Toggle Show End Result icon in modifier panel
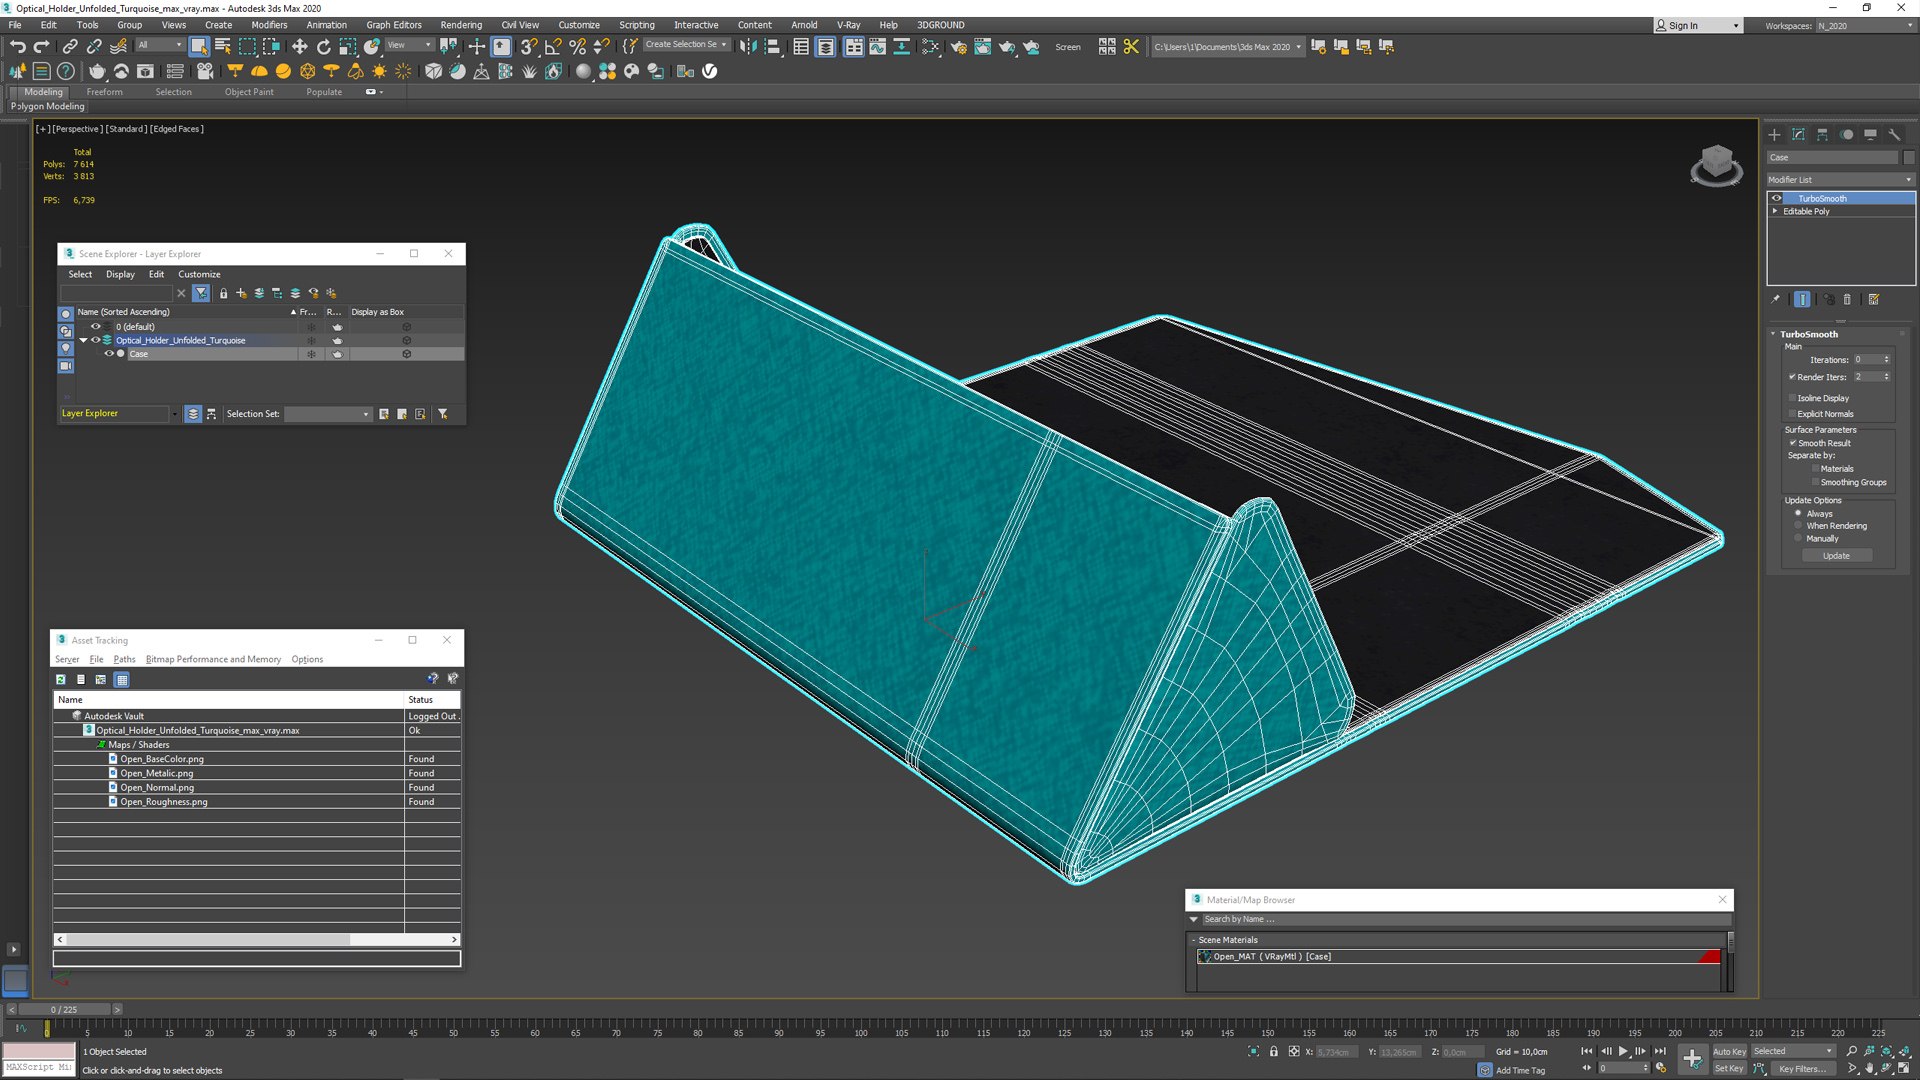Viewport: 1920px width, 1080px height. coord(1802,299)
